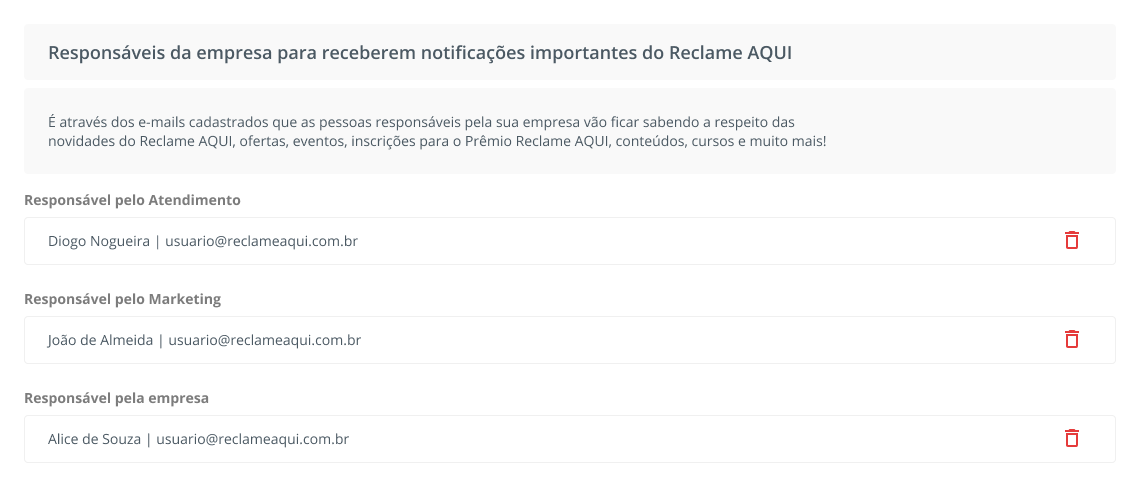The height and width of the screenshot is (487, 1140).
Task: Delete Diogo Nogueira using the trash icon
Action: pos(1072,240)
